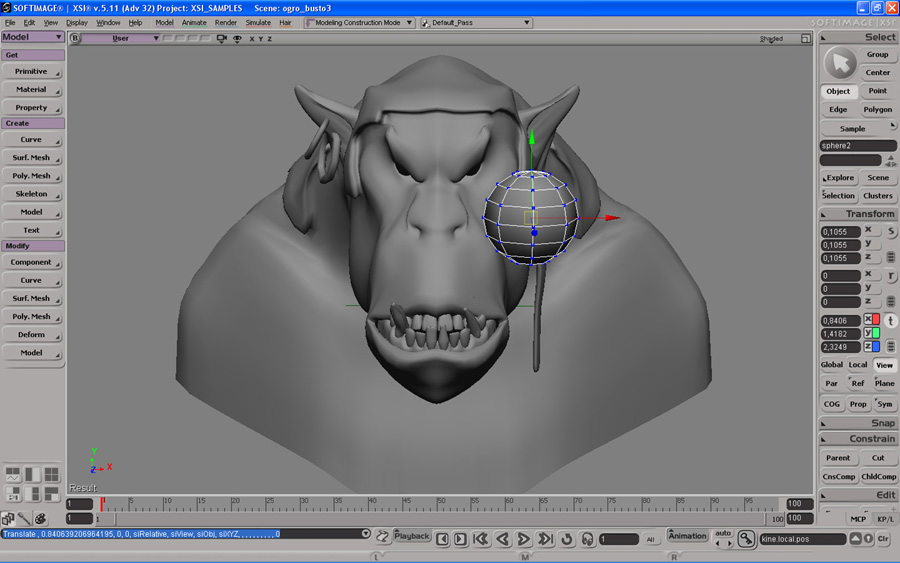Open the Render menu
Screen dimensions: 900x563
(x=226, y=22)
